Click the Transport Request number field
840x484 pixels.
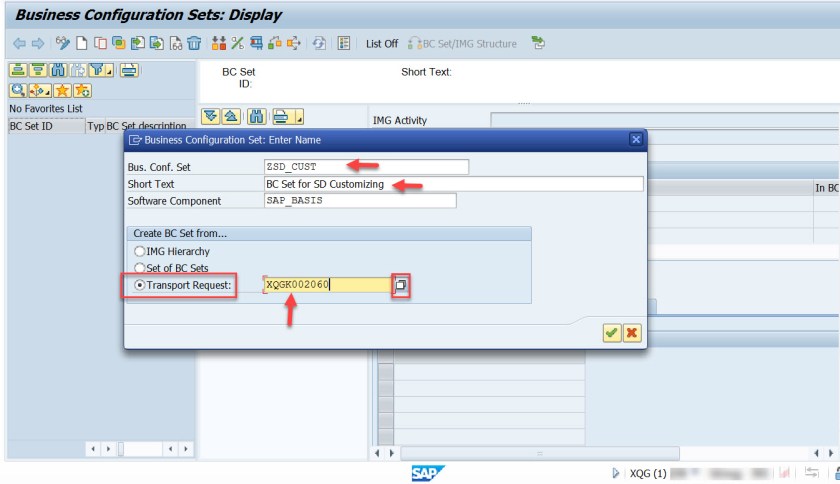(x=327, y=285)
